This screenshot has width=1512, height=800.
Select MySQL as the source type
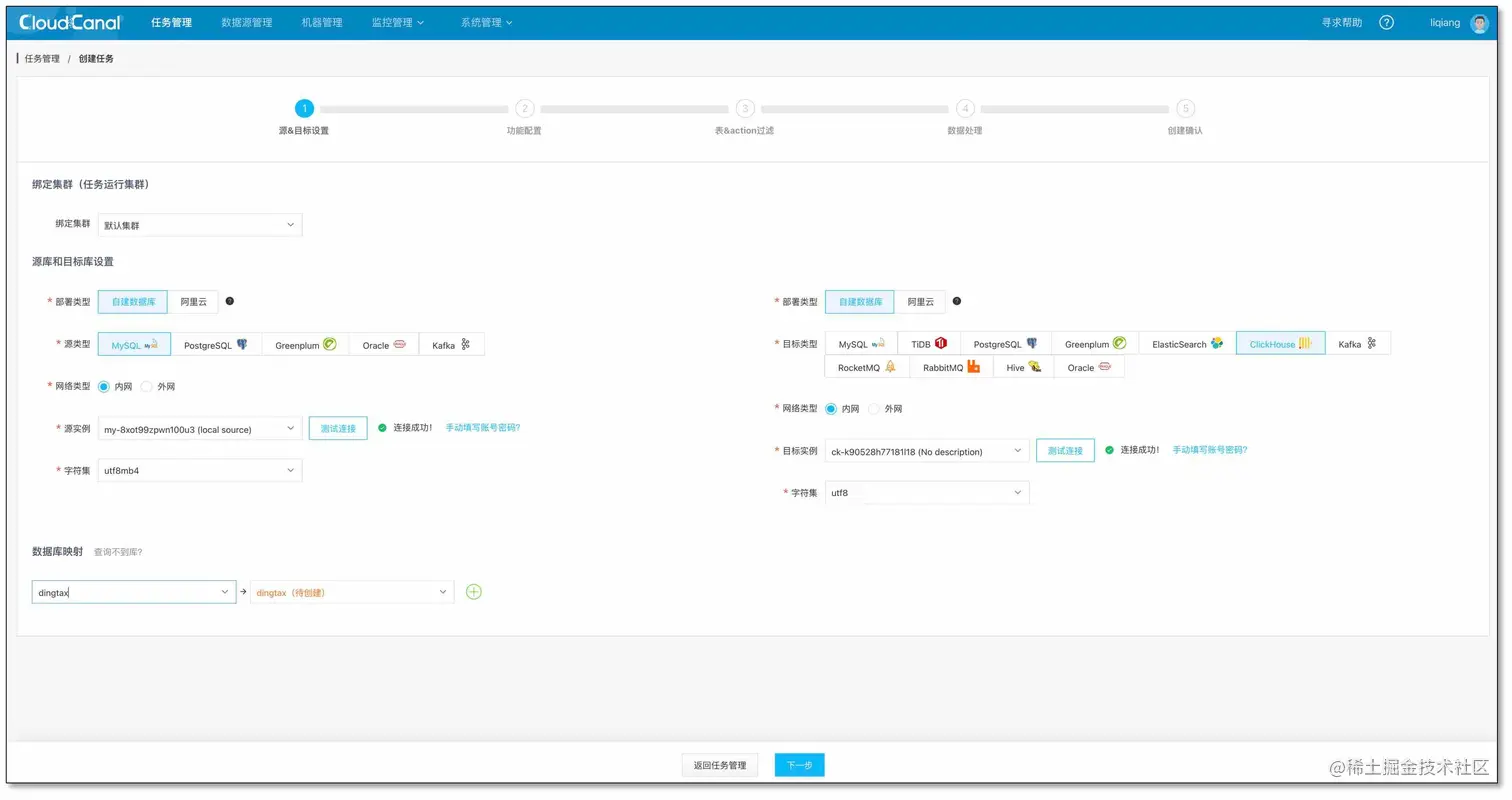click(x=134, y=345)
